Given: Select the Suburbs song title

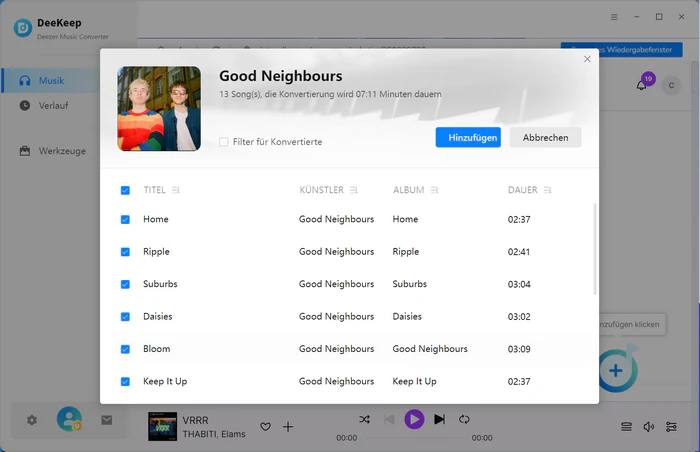Looking at the screenshot, I should [x=160, y=284].
